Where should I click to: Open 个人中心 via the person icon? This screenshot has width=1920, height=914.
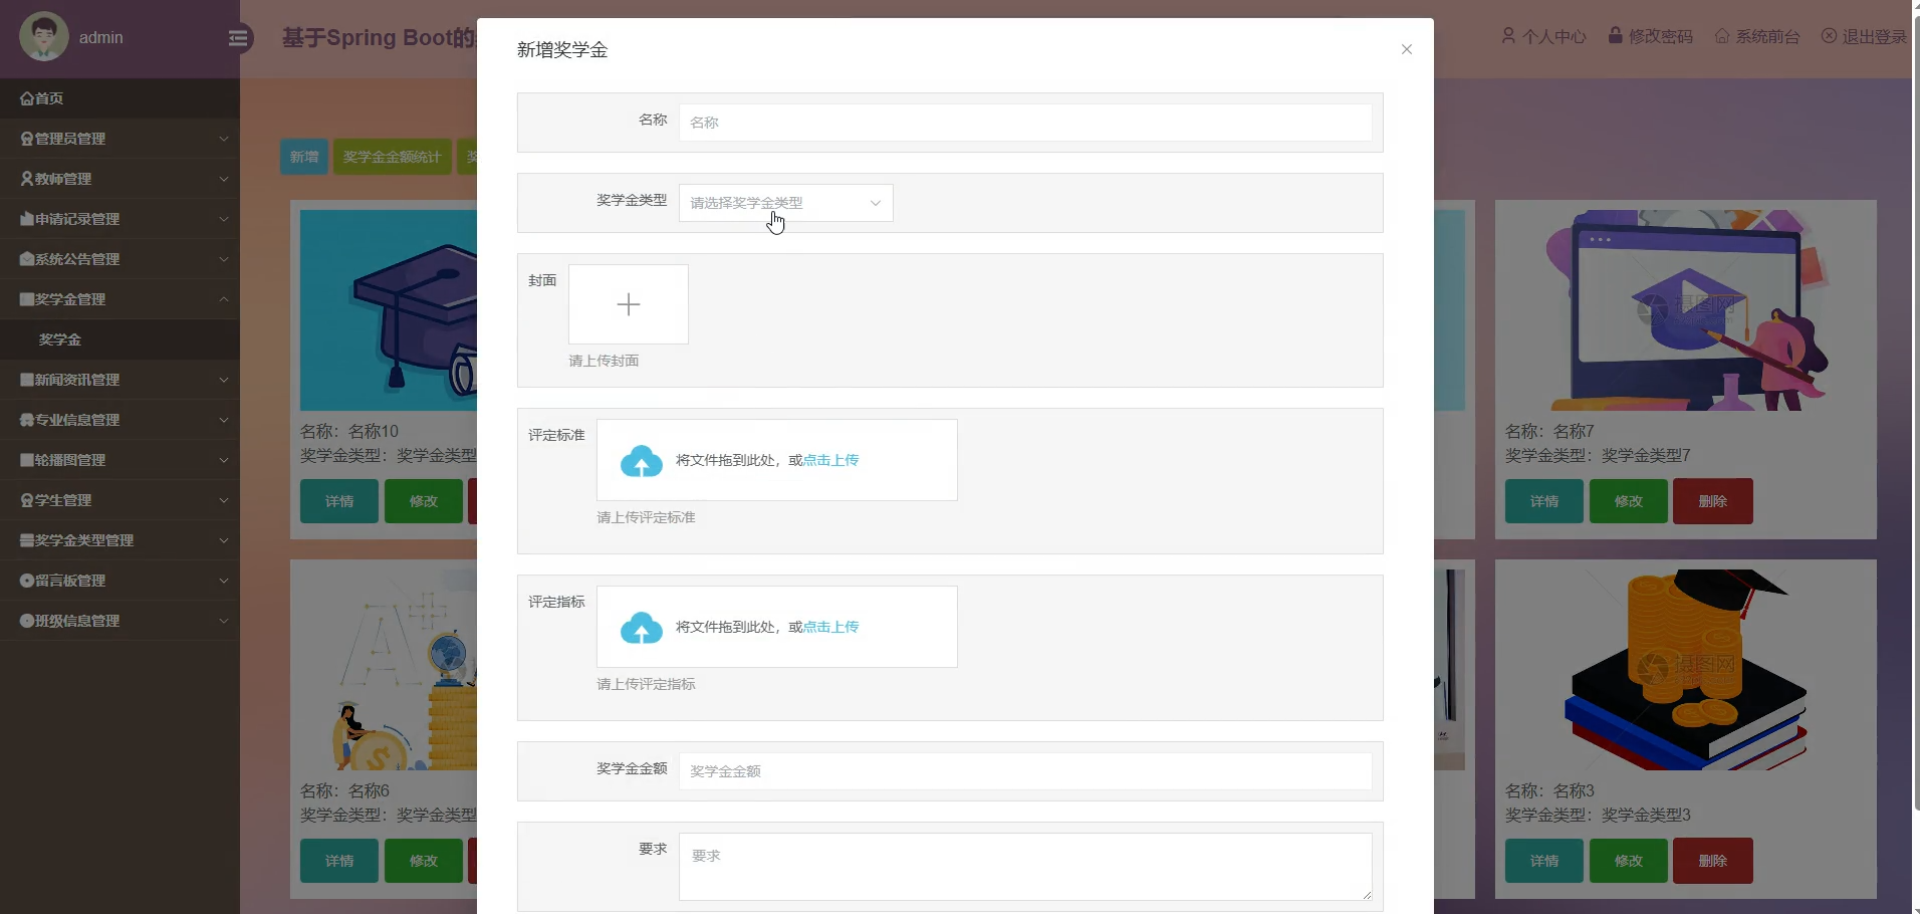tap(1510, 36)
